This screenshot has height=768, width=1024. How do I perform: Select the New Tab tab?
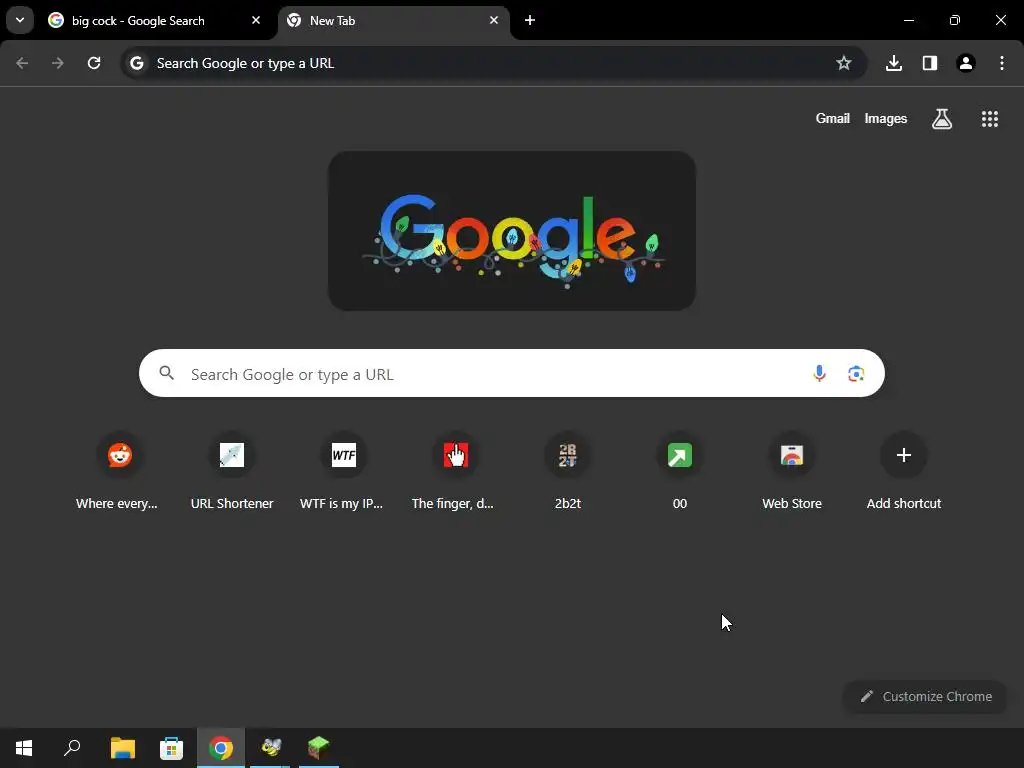coord(394,20)
